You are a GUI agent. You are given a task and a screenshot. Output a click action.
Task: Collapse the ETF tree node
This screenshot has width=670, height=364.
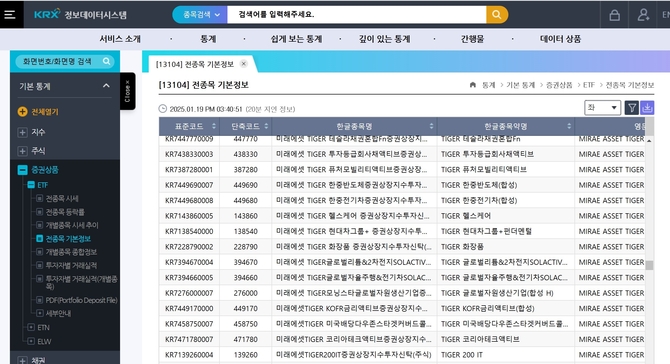[x=31, y=185]
